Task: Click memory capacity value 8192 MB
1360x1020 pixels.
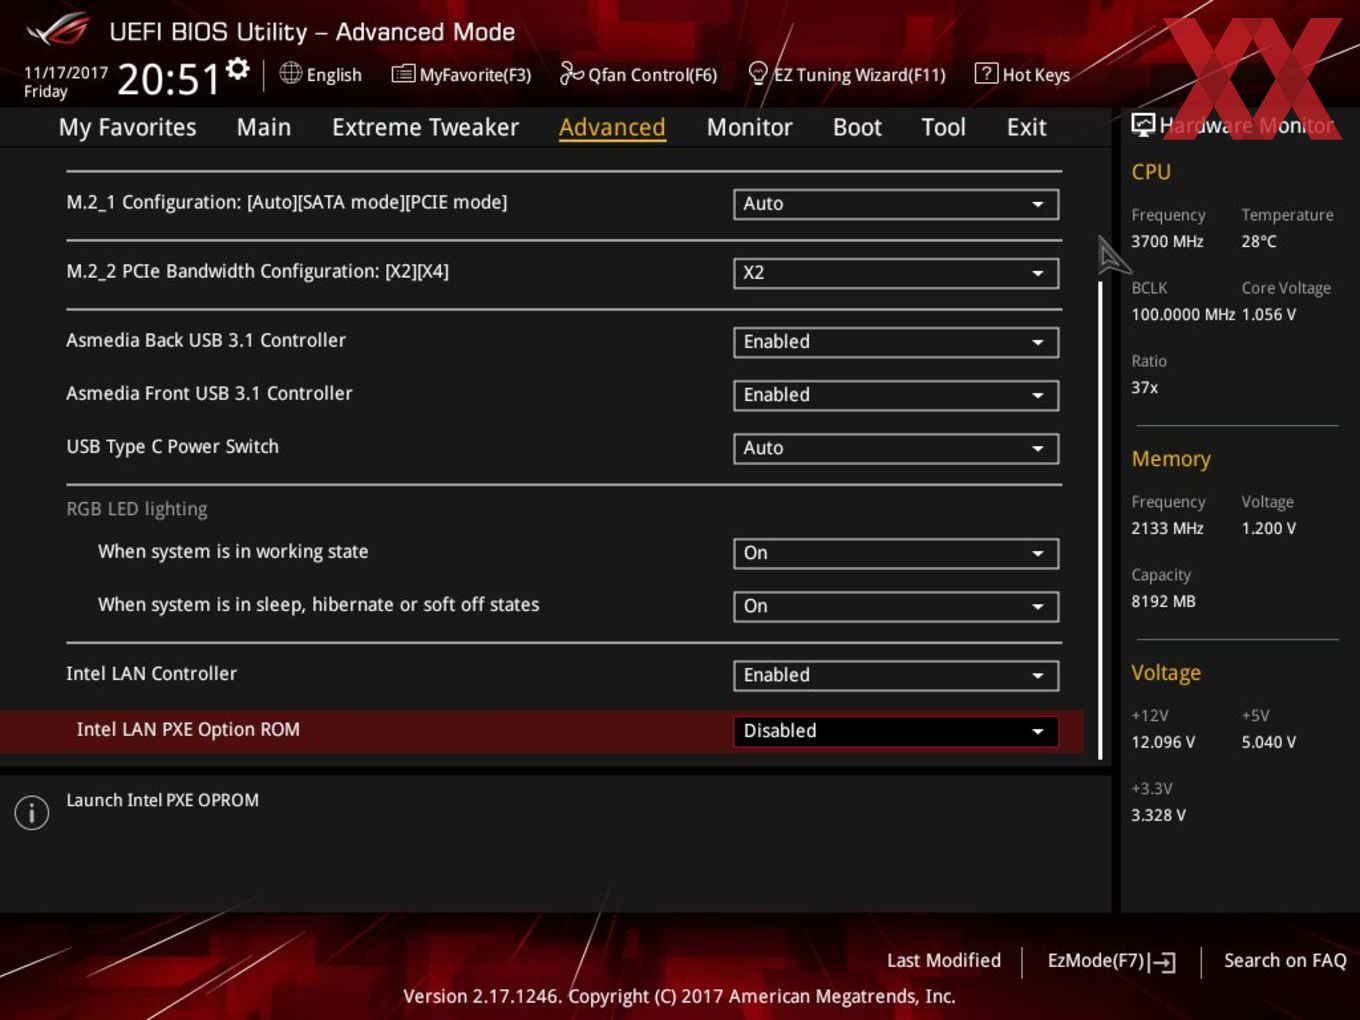Action: [1163, 601]
